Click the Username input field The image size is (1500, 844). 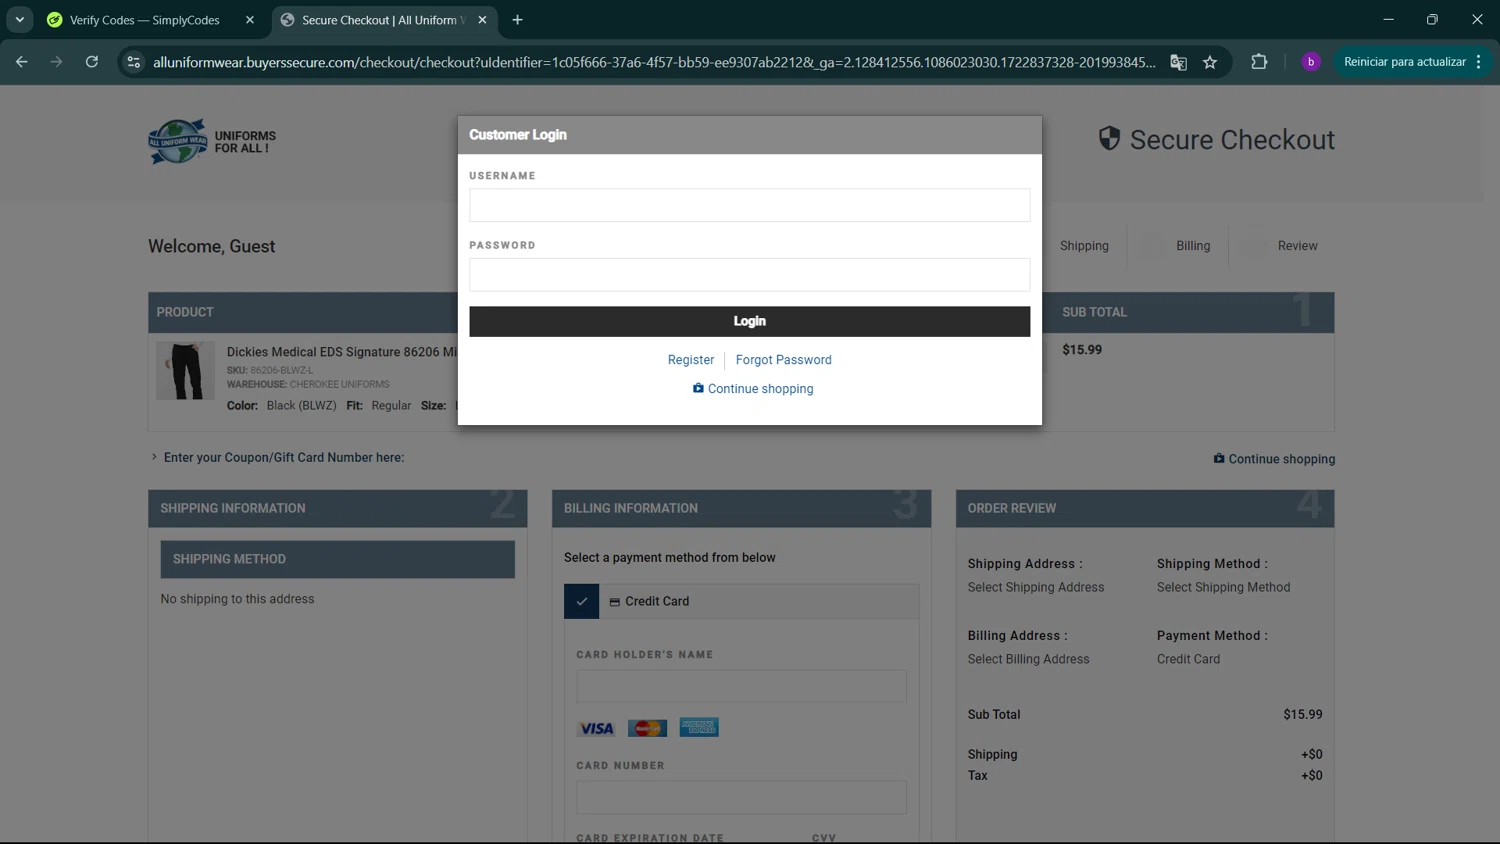(x=749, y=205)
